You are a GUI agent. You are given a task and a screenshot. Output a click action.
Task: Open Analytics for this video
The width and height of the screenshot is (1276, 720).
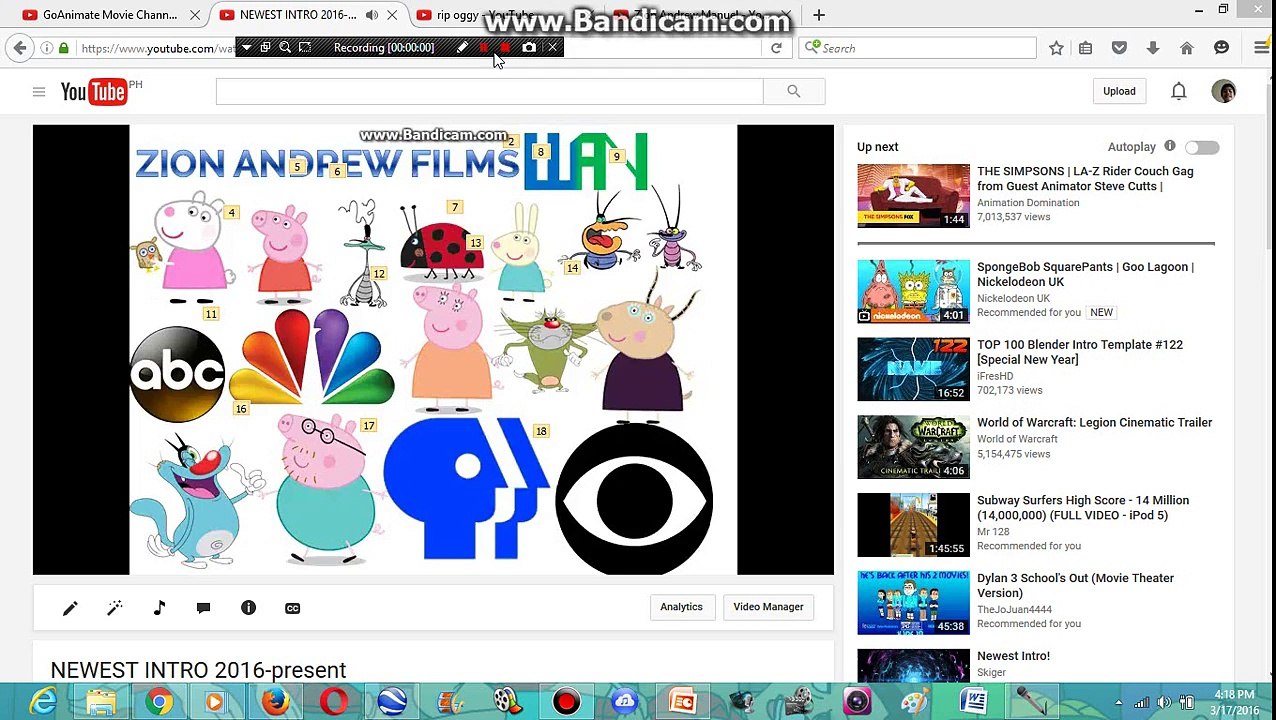click(x=681, y=607)
